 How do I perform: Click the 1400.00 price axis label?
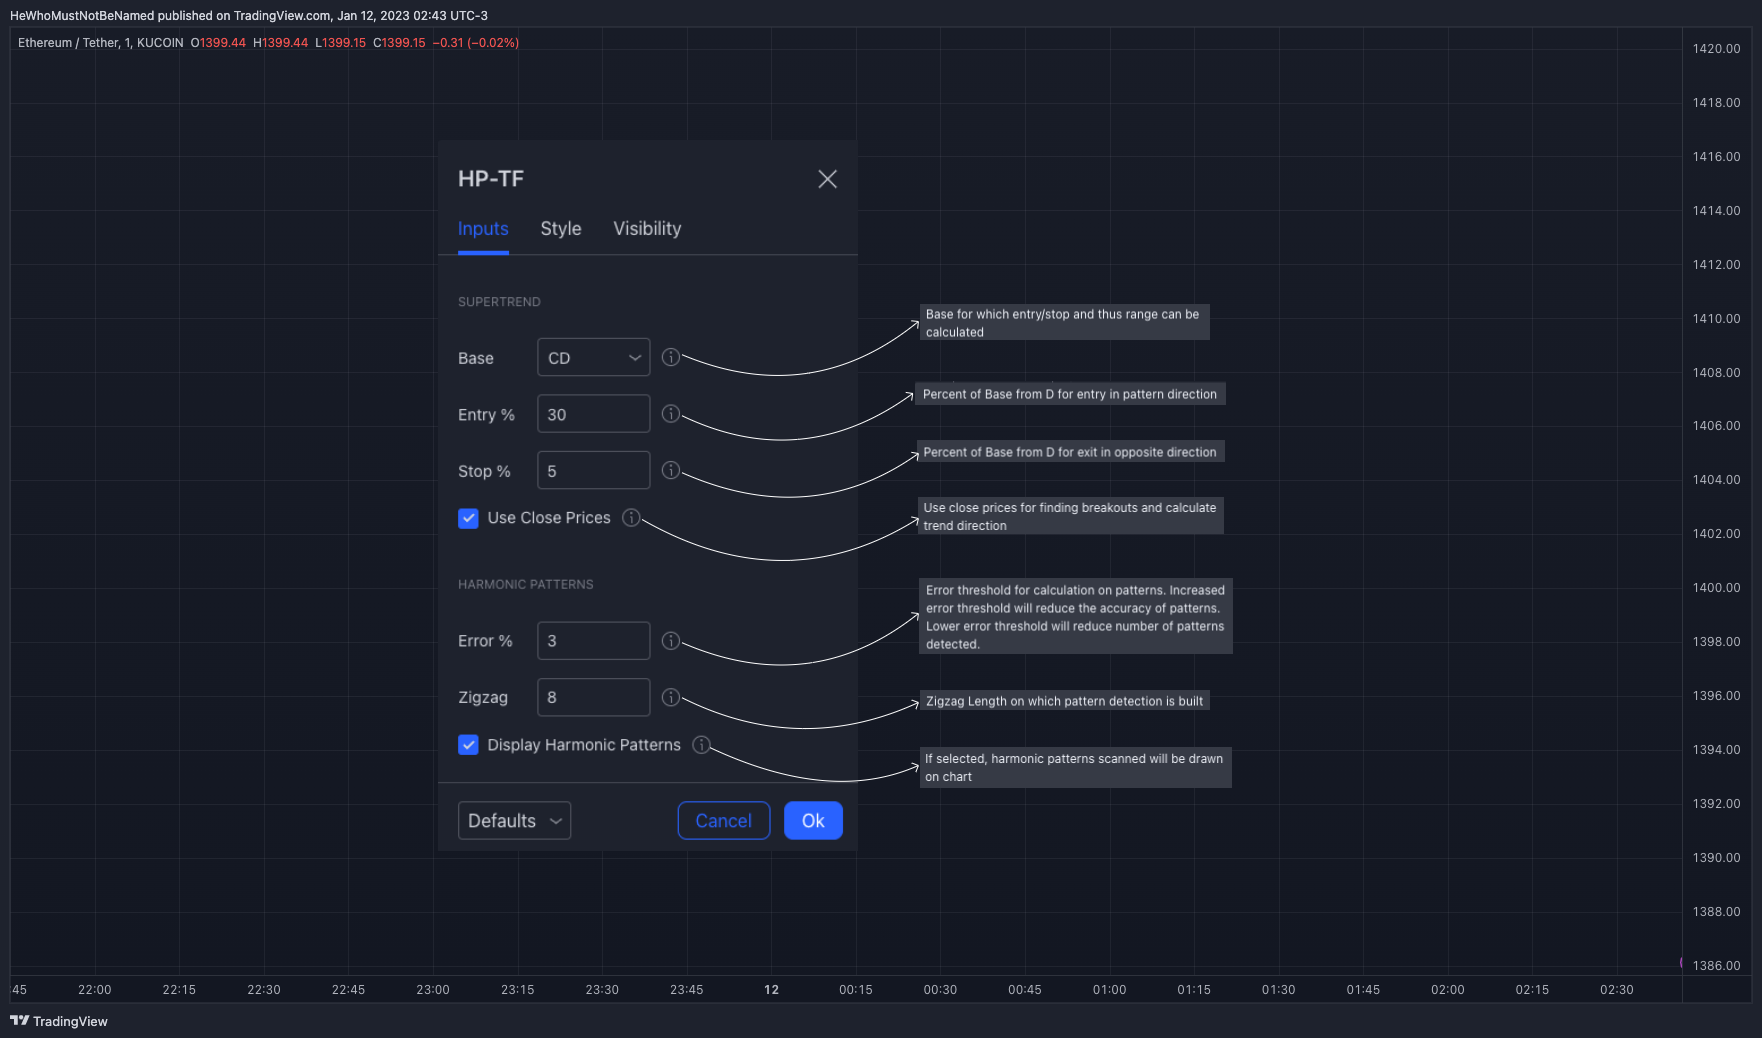1716,588
